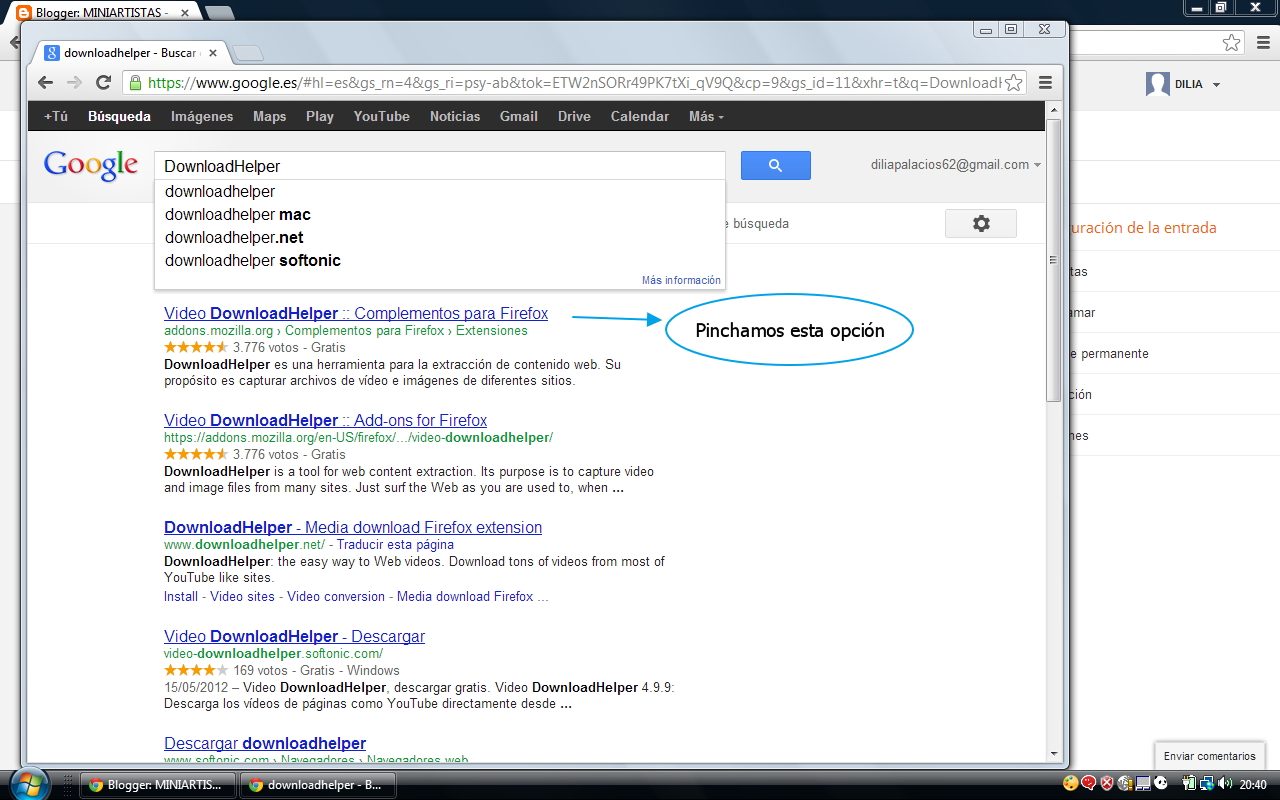Viewport: 1280px width, 800px height.
Task: Click into the Google search box
Action: [439, 166]
